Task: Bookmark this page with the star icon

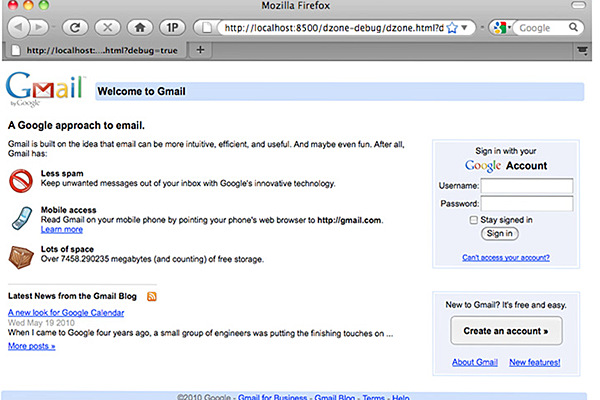Action: 451,28
